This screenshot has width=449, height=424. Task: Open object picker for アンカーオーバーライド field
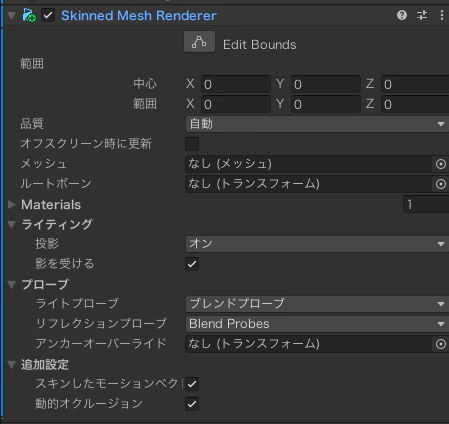pyautogui.click(x=441, y=344)
